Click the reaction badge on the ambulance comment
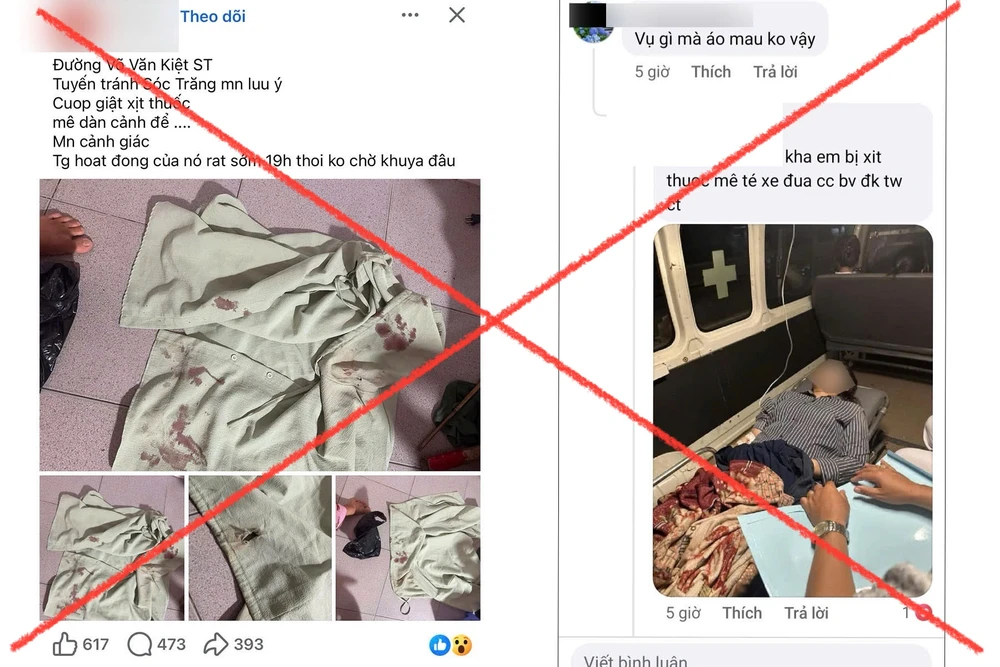Screen dimensions: 1000x667 (x=923, y=613)
